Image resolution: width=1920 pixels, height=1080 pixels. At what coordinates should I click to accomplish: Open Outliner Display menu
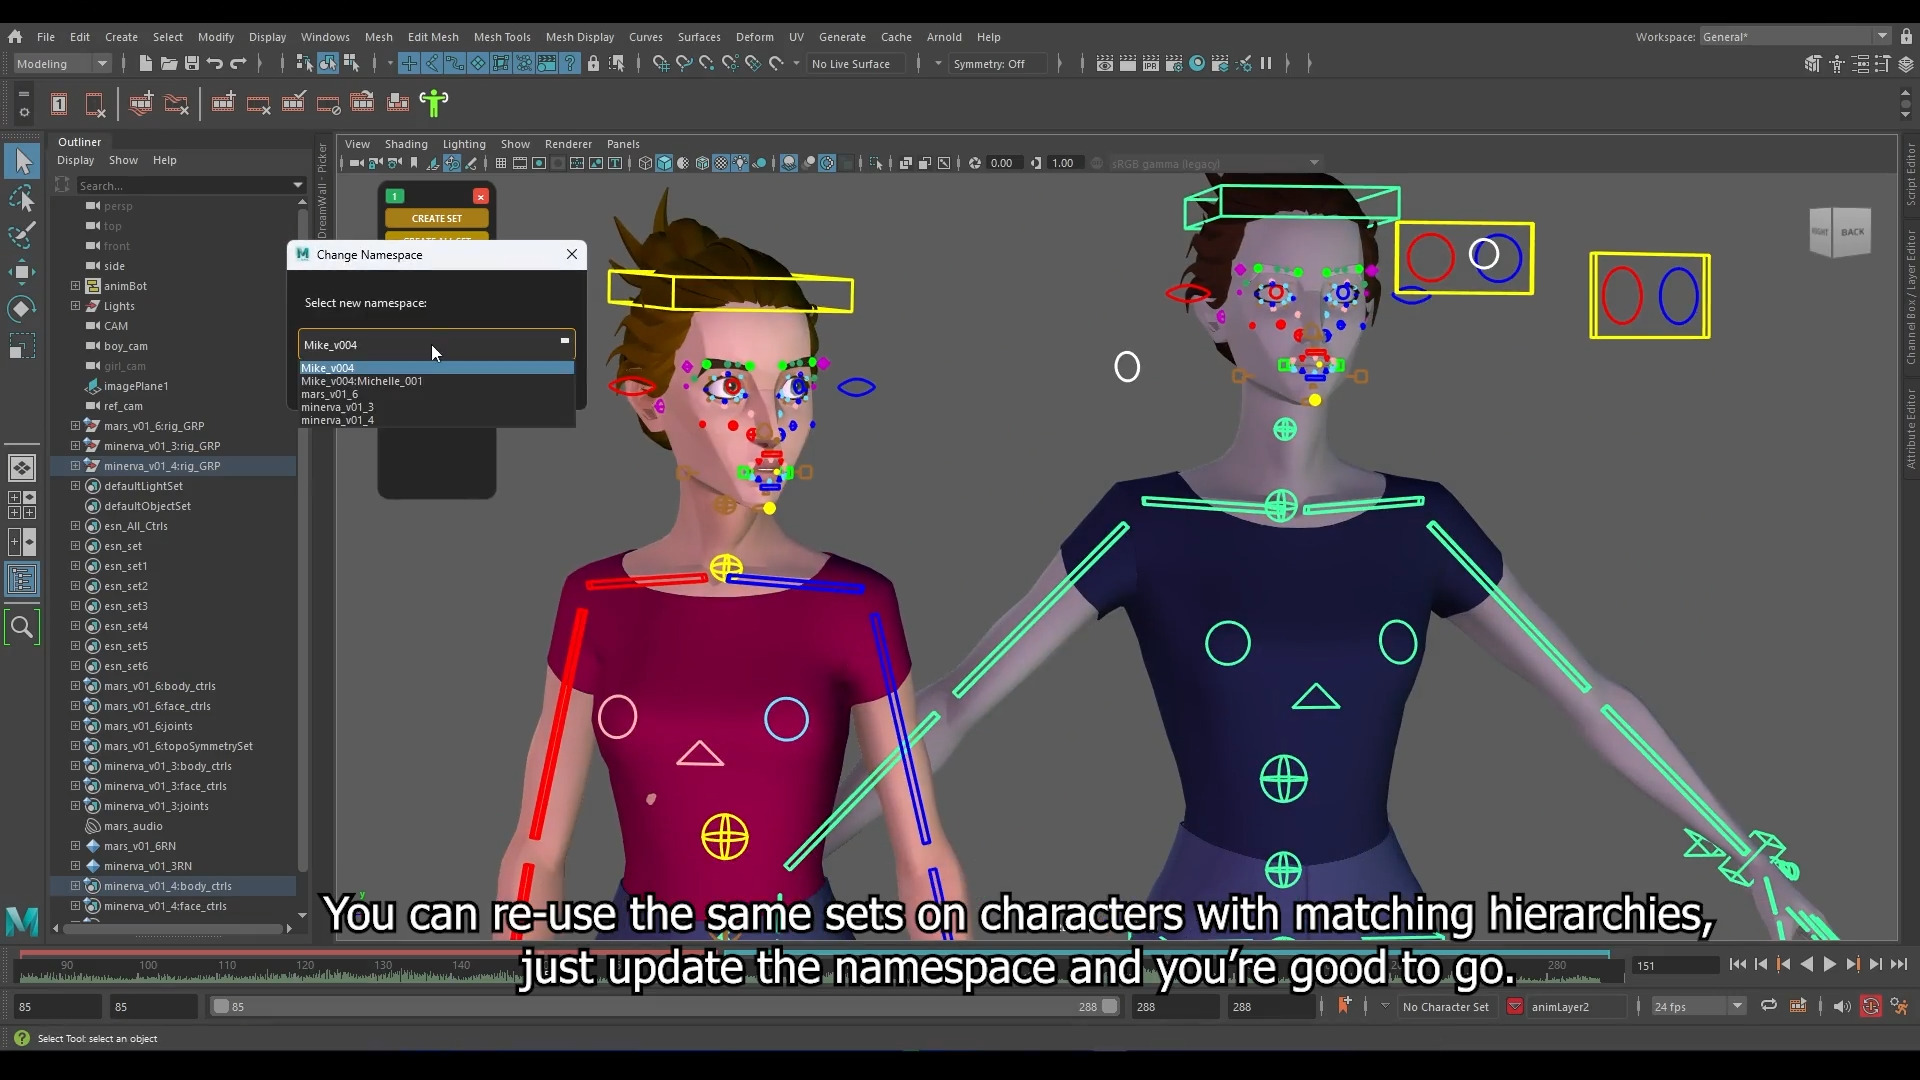pyautogui.click(x=76, y=160)
